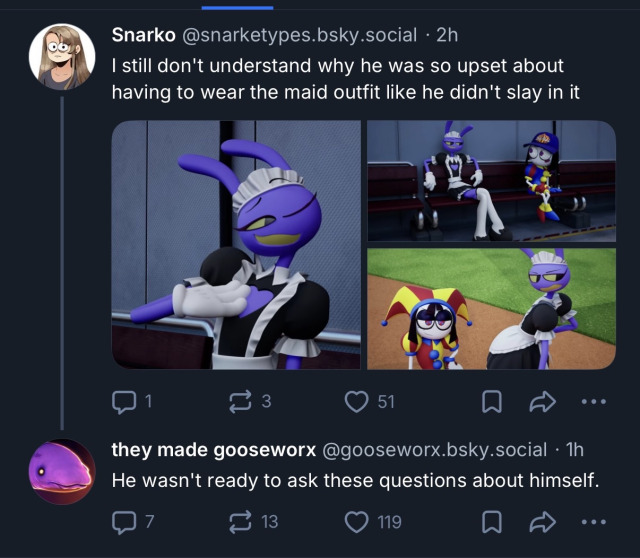640x558 pixels.
Task: Open the baseball field image with jester
Action: pos(491,309)
